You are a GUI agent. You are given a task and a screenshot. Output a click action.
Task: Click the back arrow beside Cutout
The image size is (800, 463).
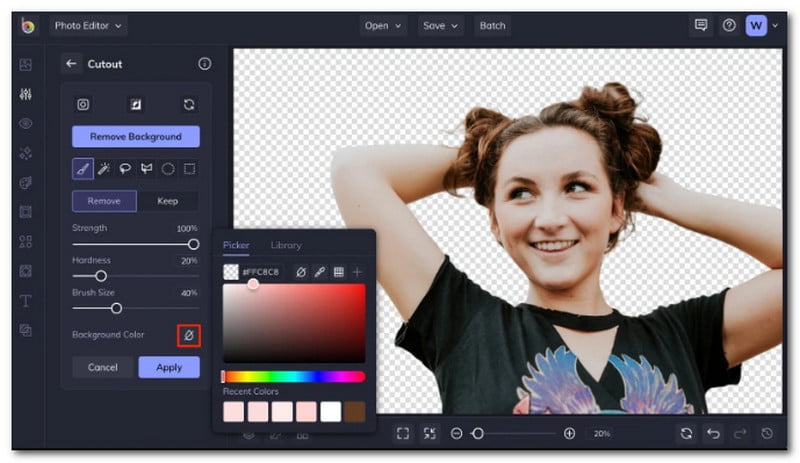[x=71, y=64]
